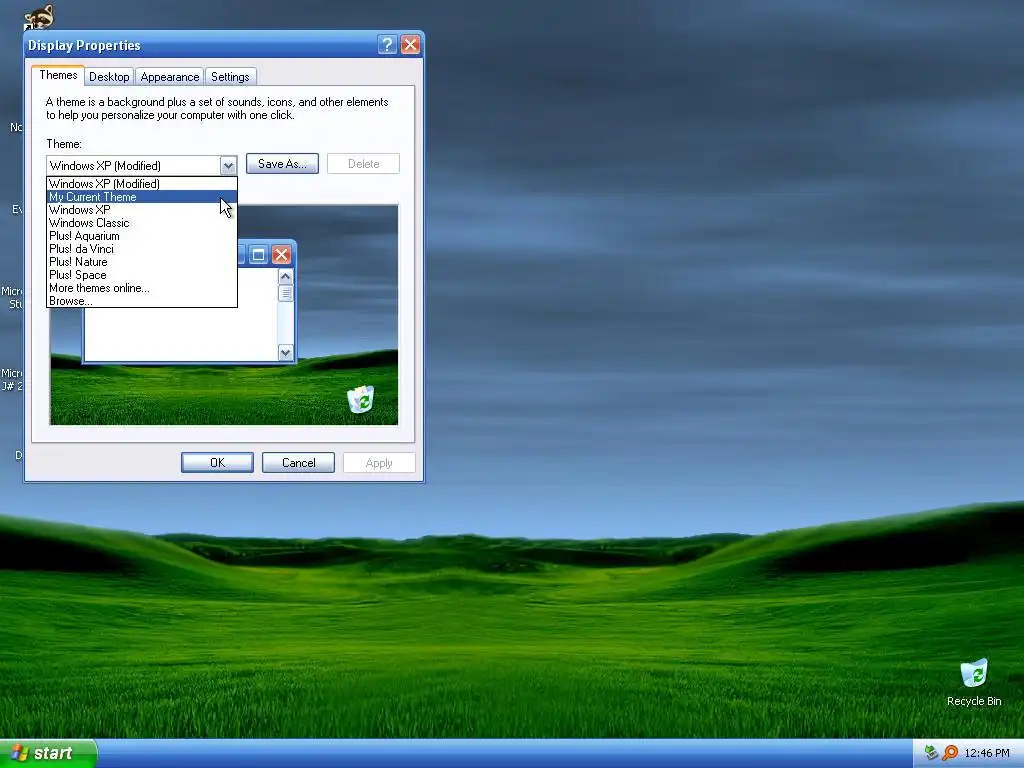Click the help question mark button
This screenshot has height=768, width=1024.
coord(387,44)
